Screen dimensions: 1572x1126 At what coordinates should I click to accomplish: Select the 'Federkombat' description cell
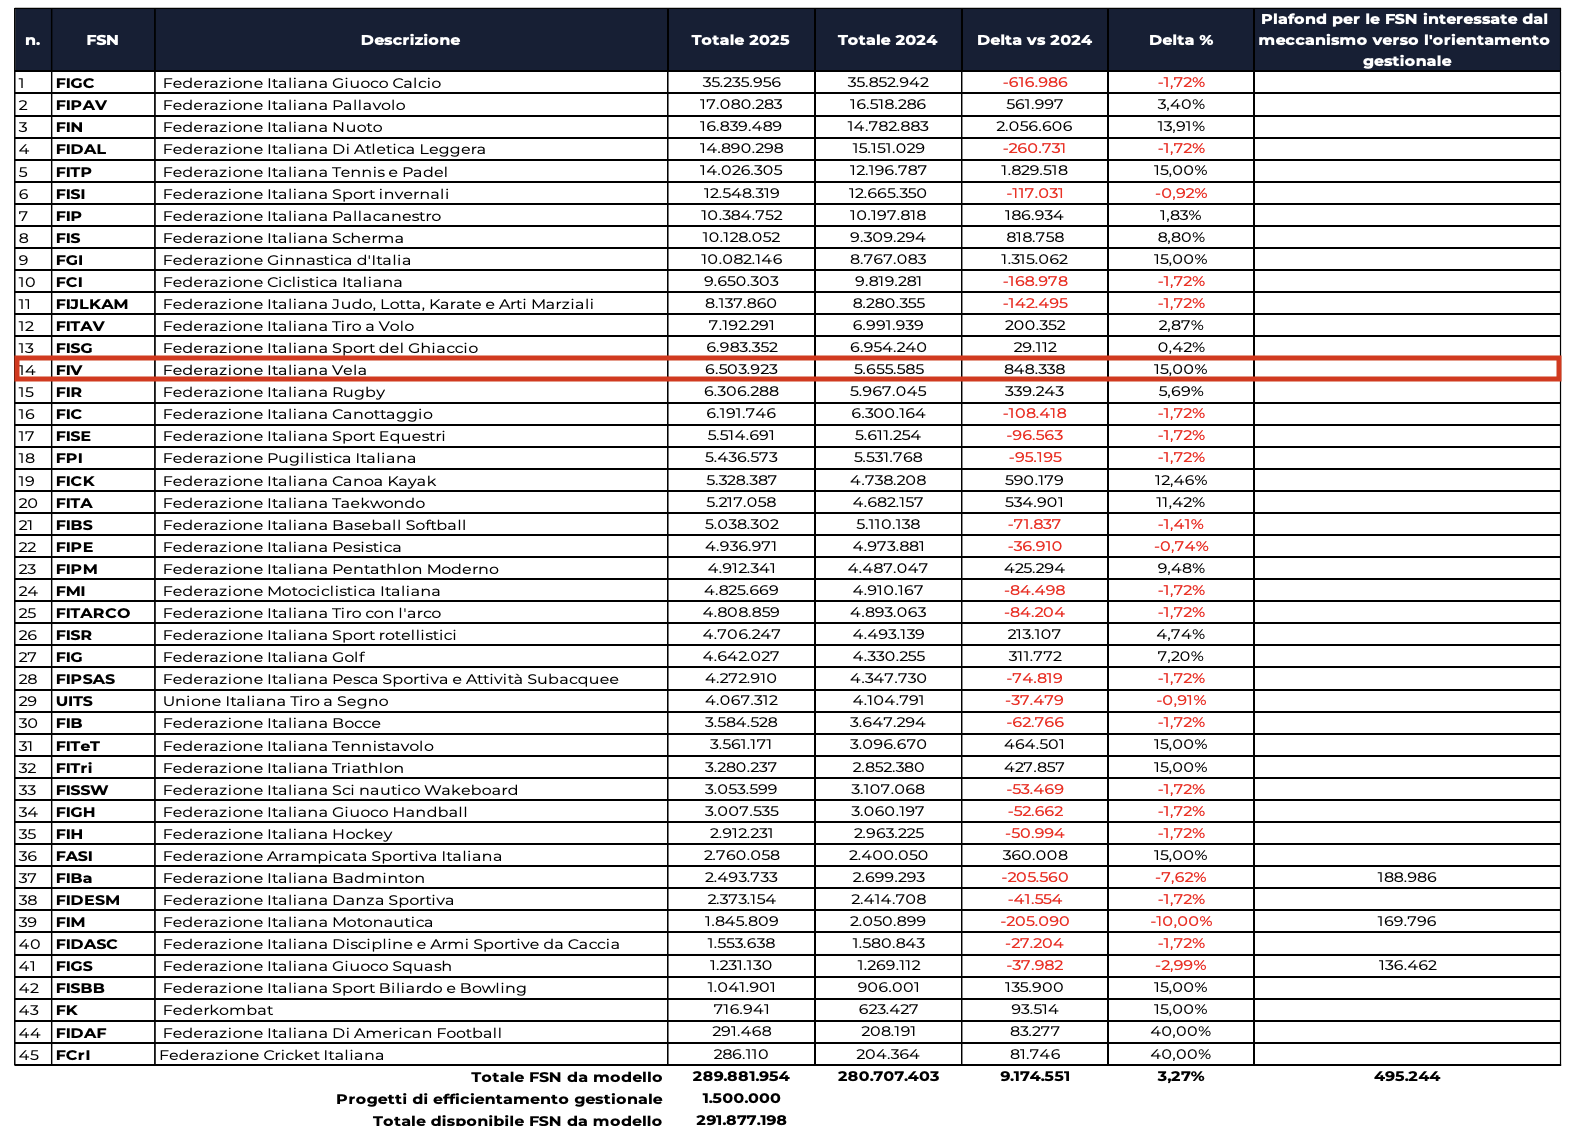point(218,1010)
